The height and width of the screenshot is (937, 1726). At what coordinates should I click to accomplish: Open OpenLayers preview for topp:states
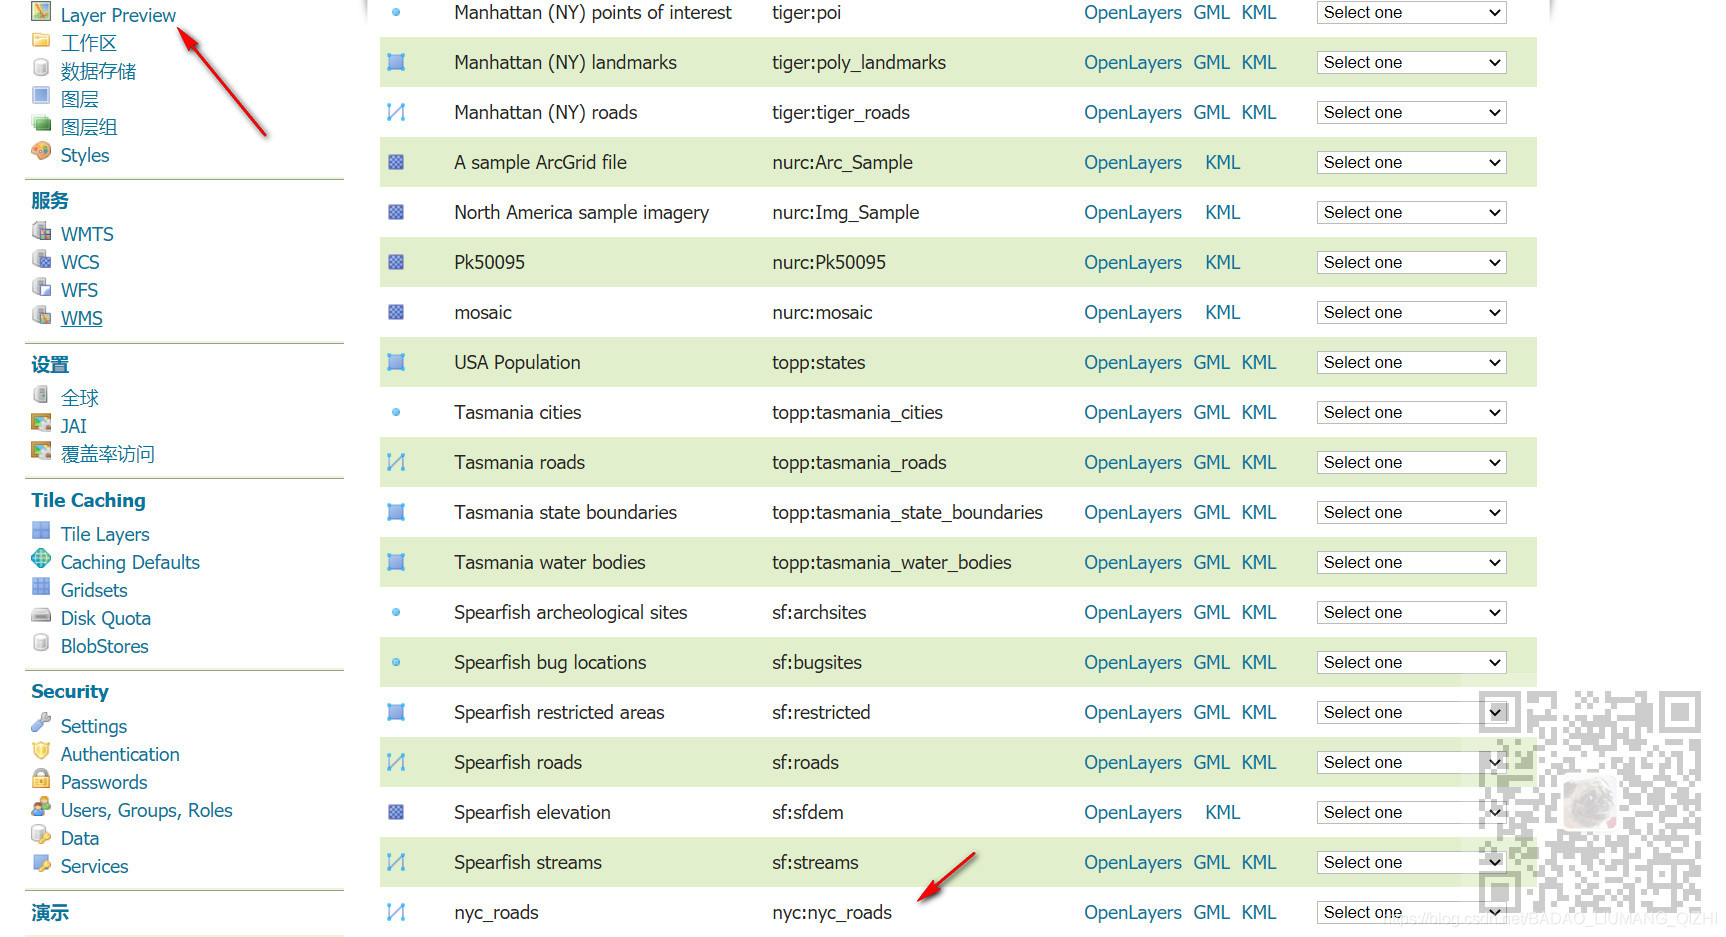[x=1133, y=362]
